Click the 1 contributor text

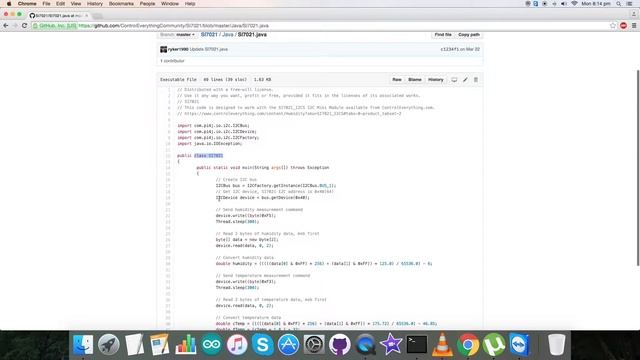click(172, 61)
